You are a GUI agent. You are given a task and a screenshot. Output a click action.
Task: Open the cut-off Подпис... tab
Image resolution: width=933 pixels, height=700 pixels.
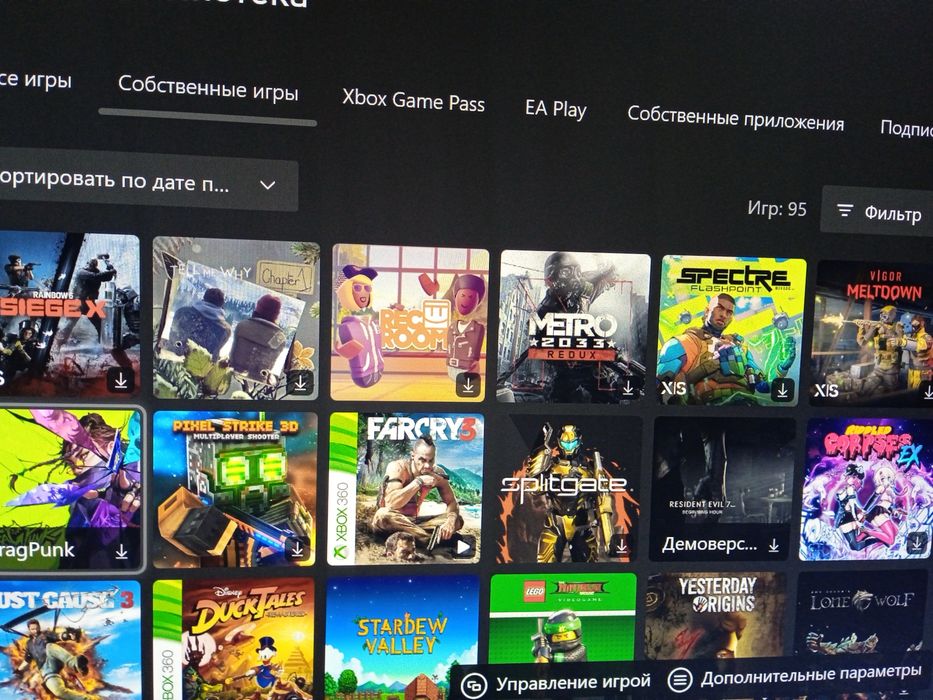coord(906,127)
